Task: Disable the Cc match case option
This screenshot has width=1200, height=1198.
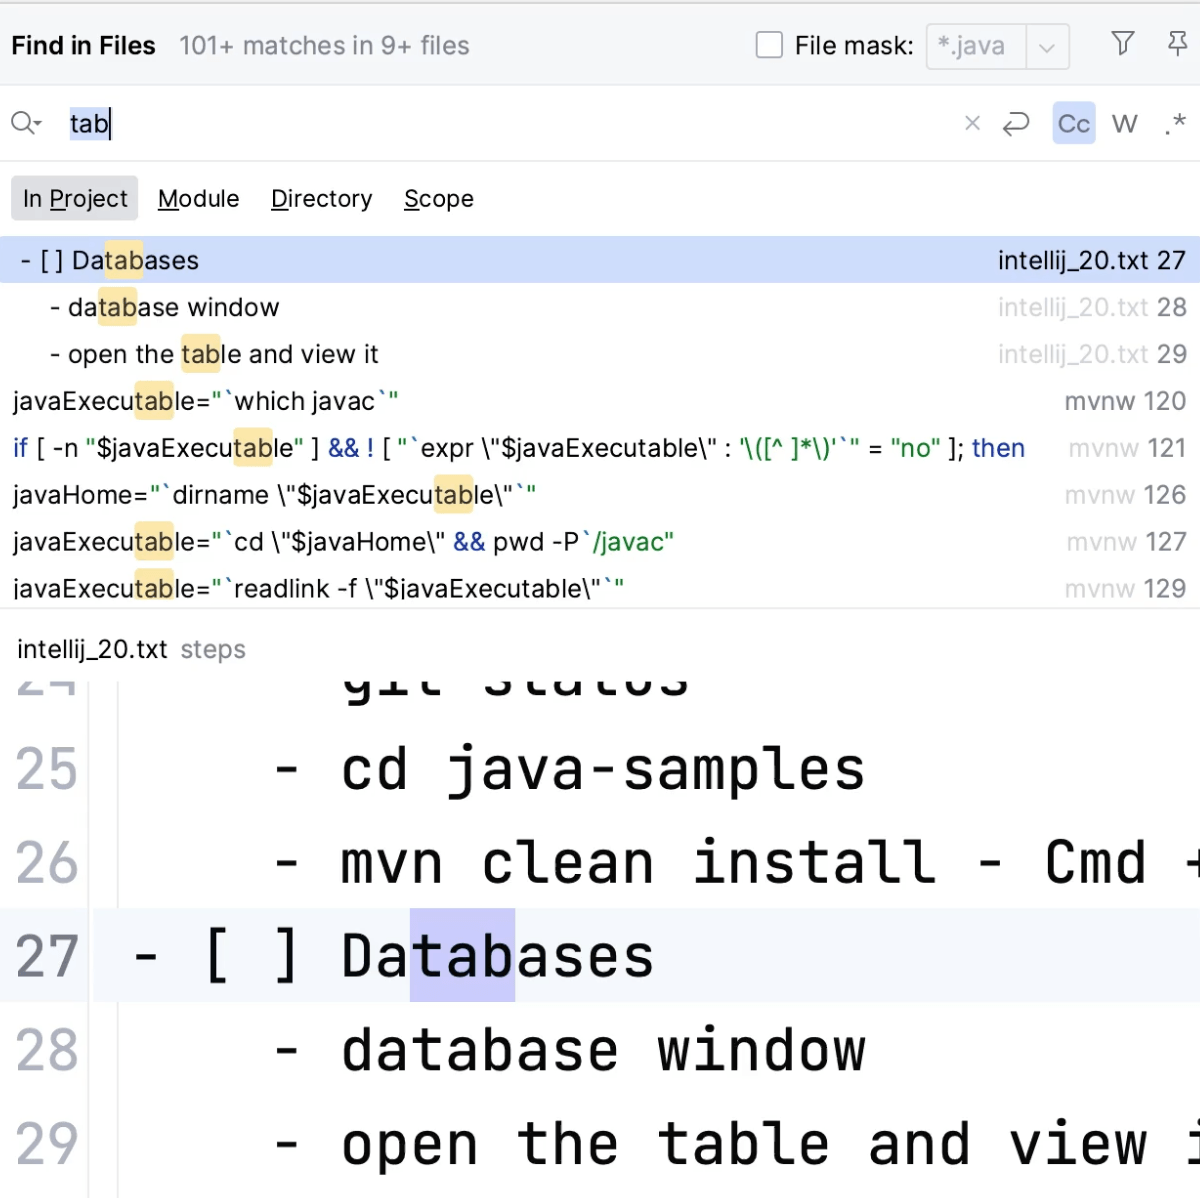Action: [1073, 123]
